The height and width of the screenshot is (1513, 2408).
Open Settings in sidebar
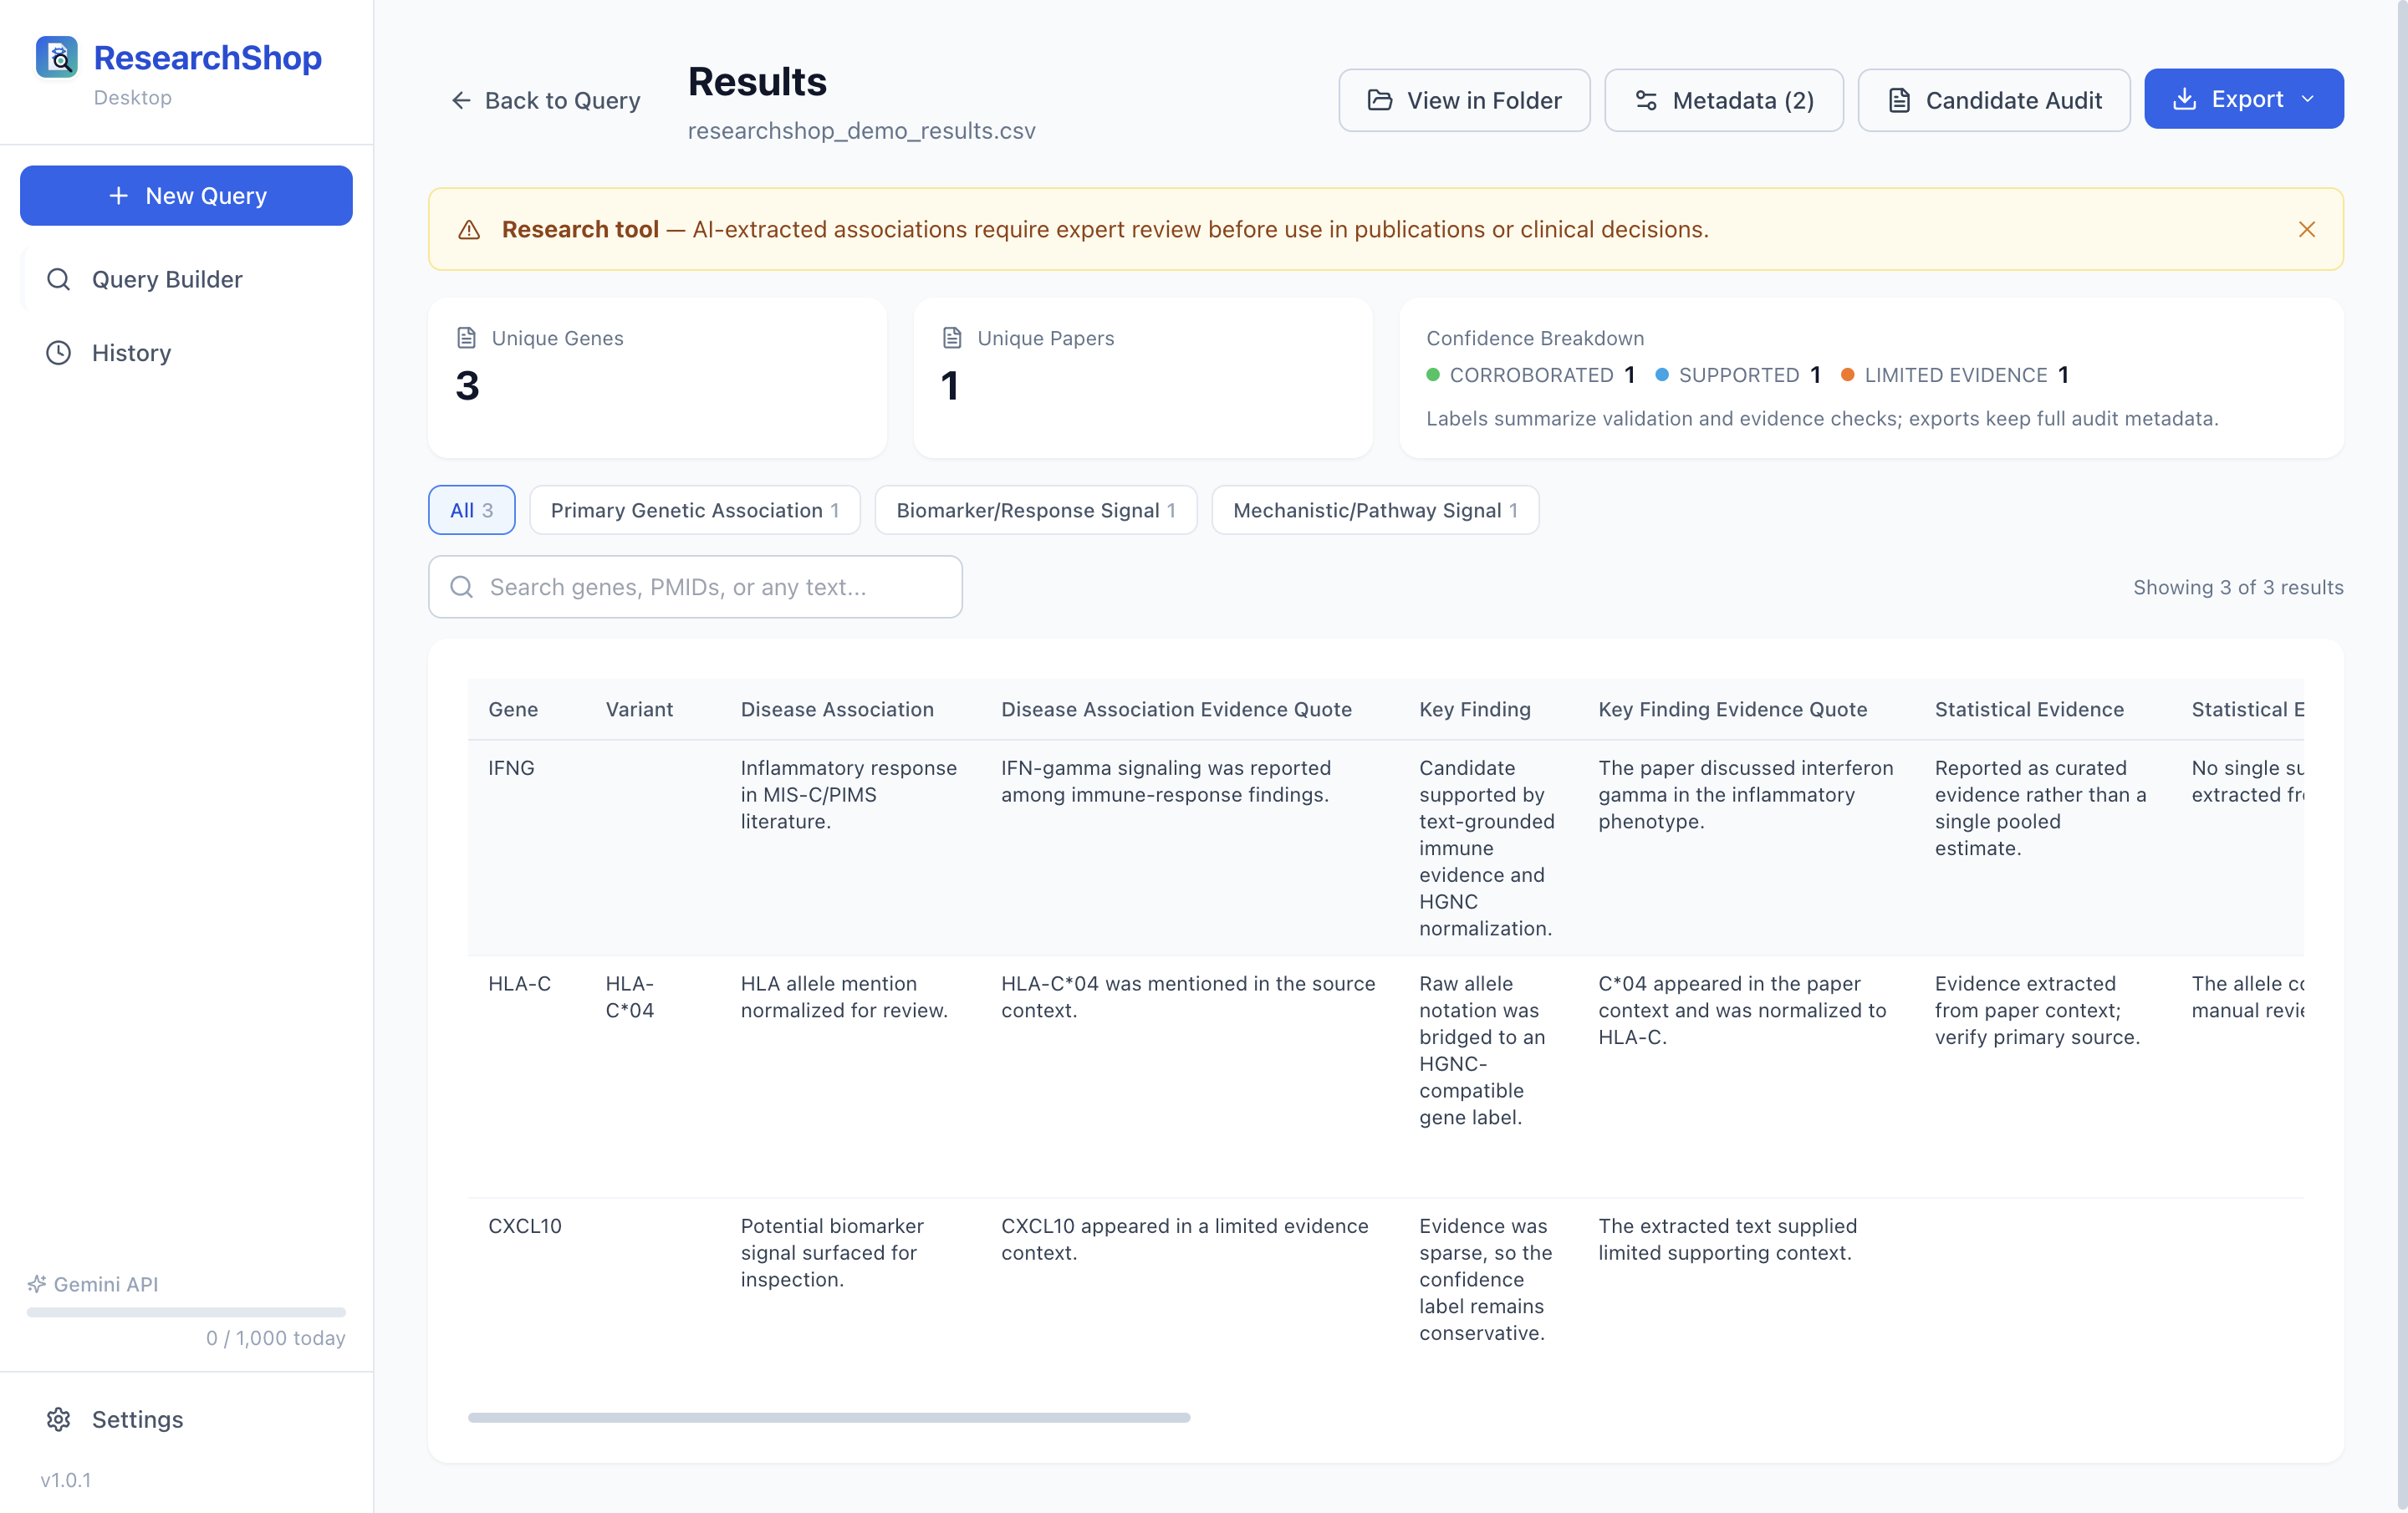(x=186, y=1419)
